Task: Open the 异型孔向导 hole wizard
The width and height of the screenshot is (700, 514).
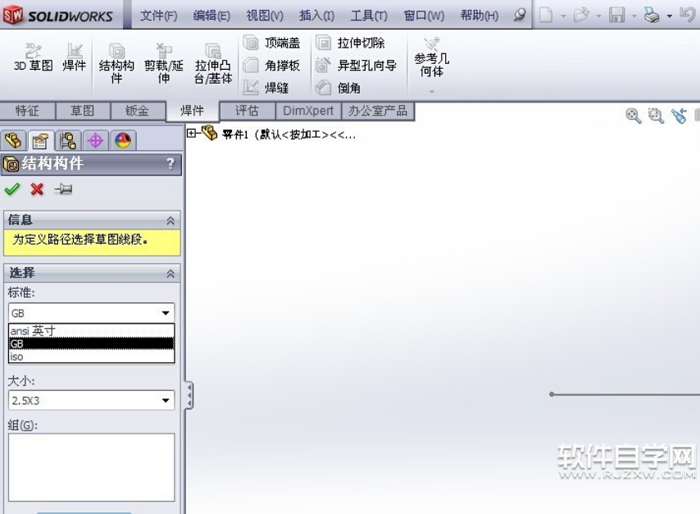Action: coord(356,66)
